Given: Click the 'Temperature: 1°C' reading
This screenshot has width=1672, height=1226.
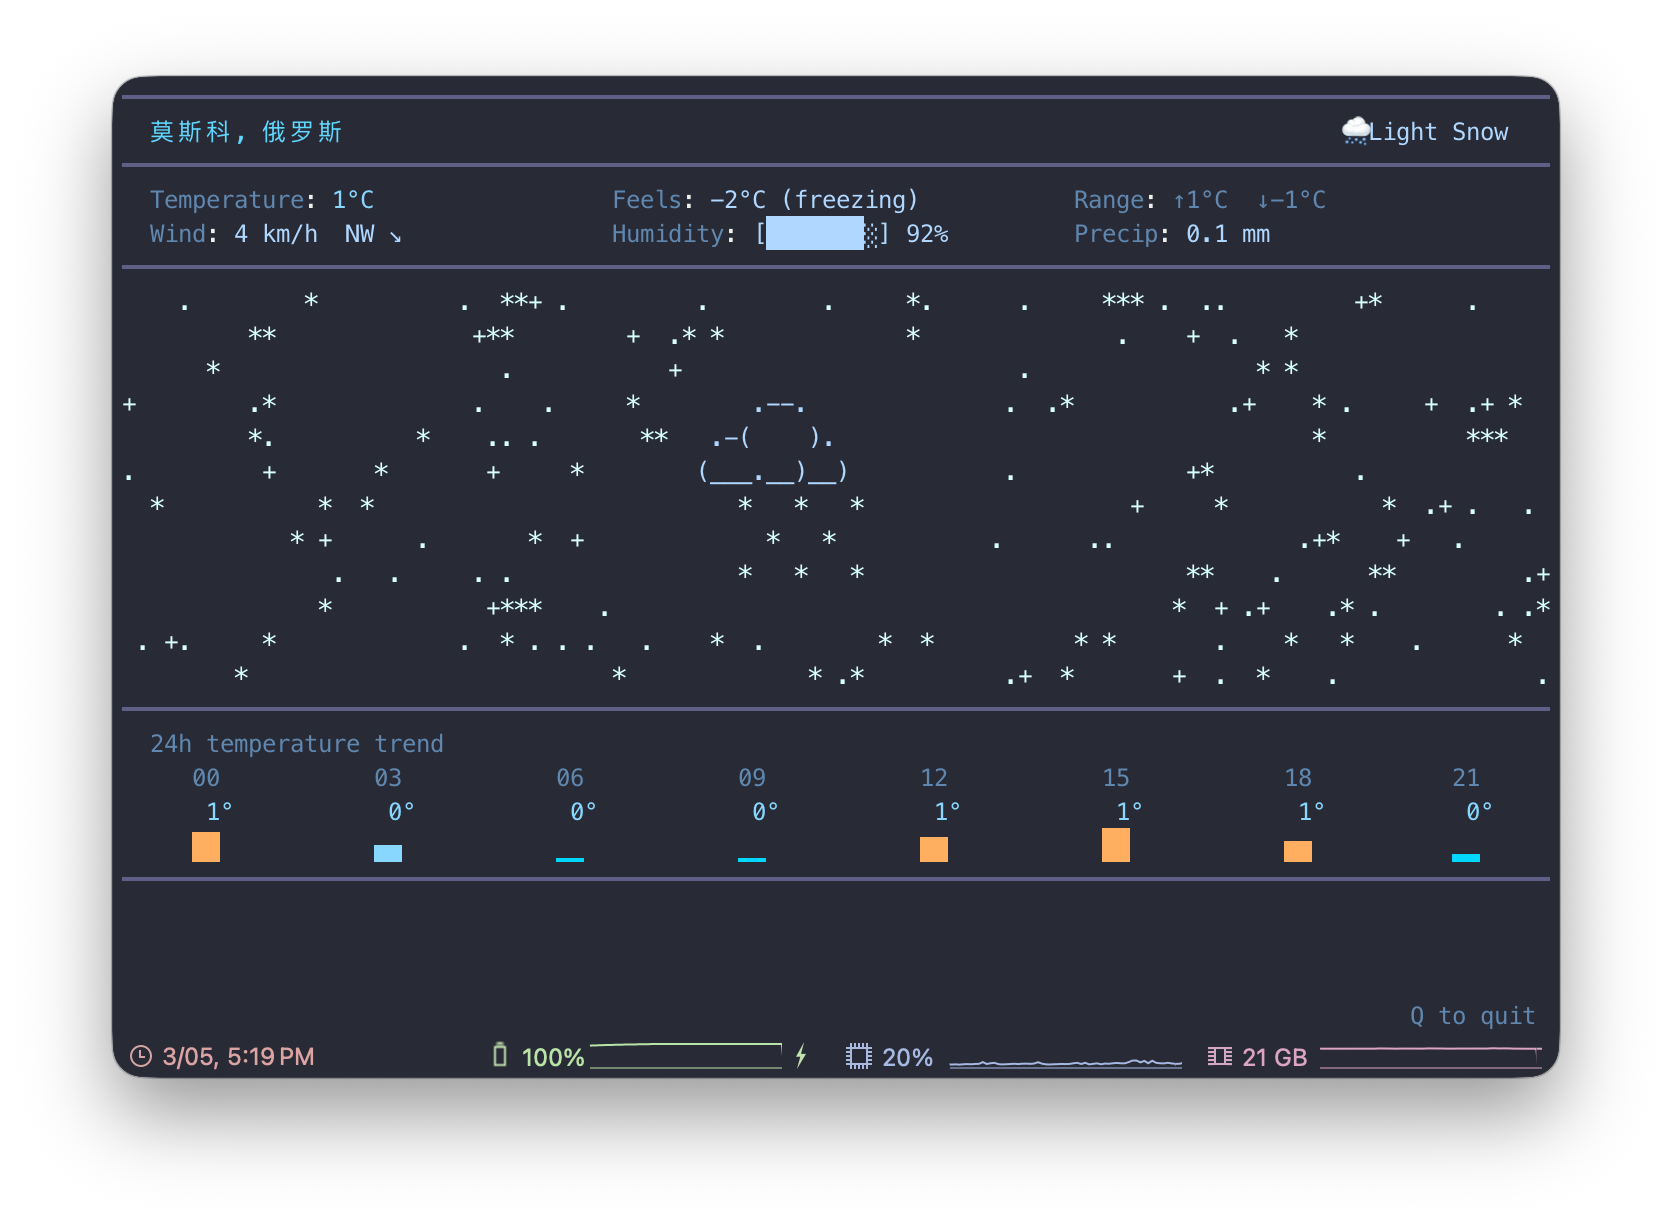Looking at the screenshot, I should tap(262, 200).
